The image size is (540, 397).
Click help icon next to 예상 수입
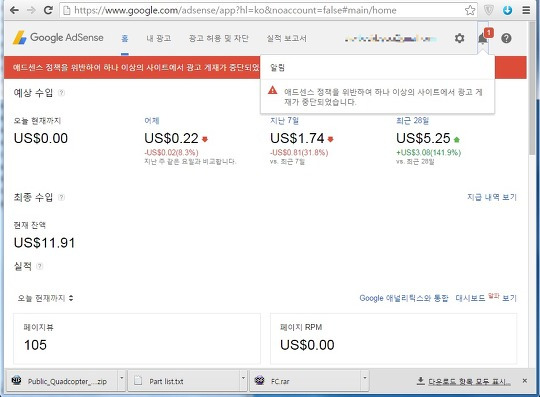point(61,92)
